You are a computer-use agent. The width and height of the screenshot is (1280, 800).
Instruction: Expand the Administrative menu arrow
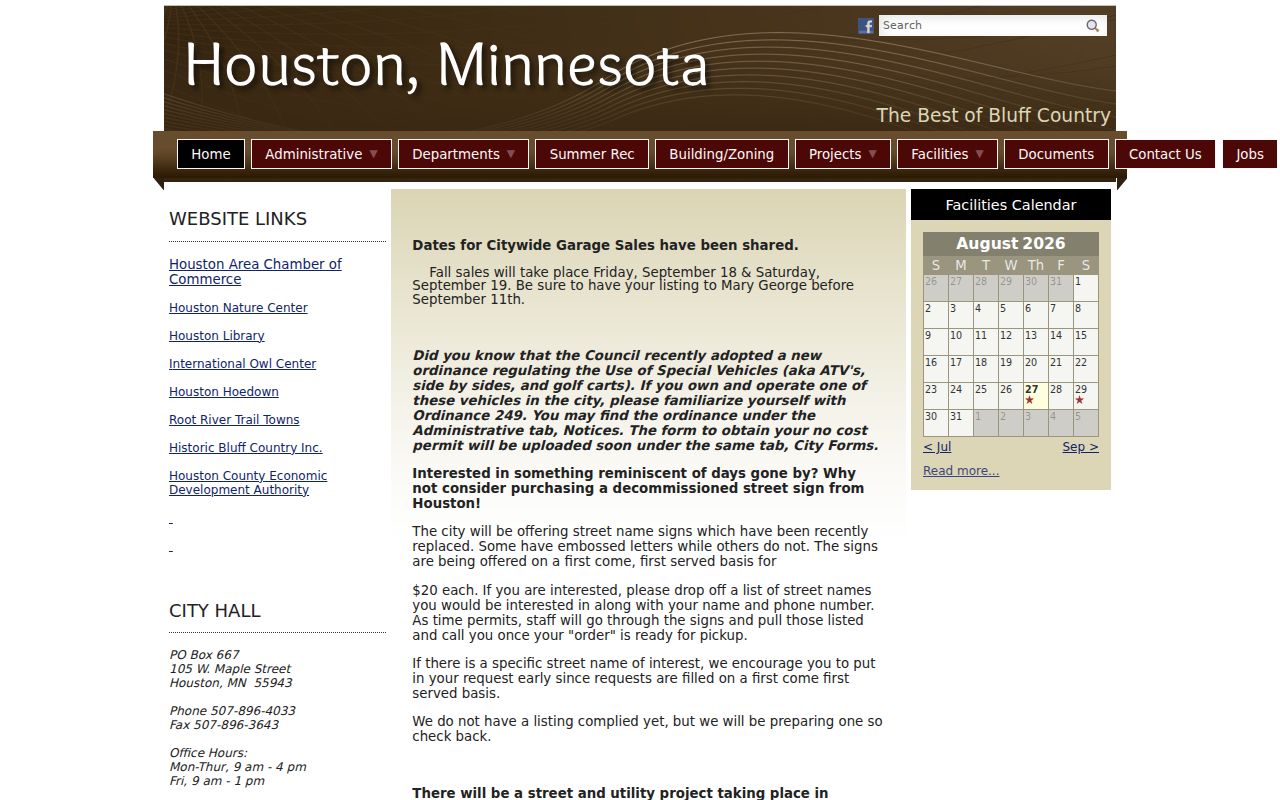[x=374, y=154]
